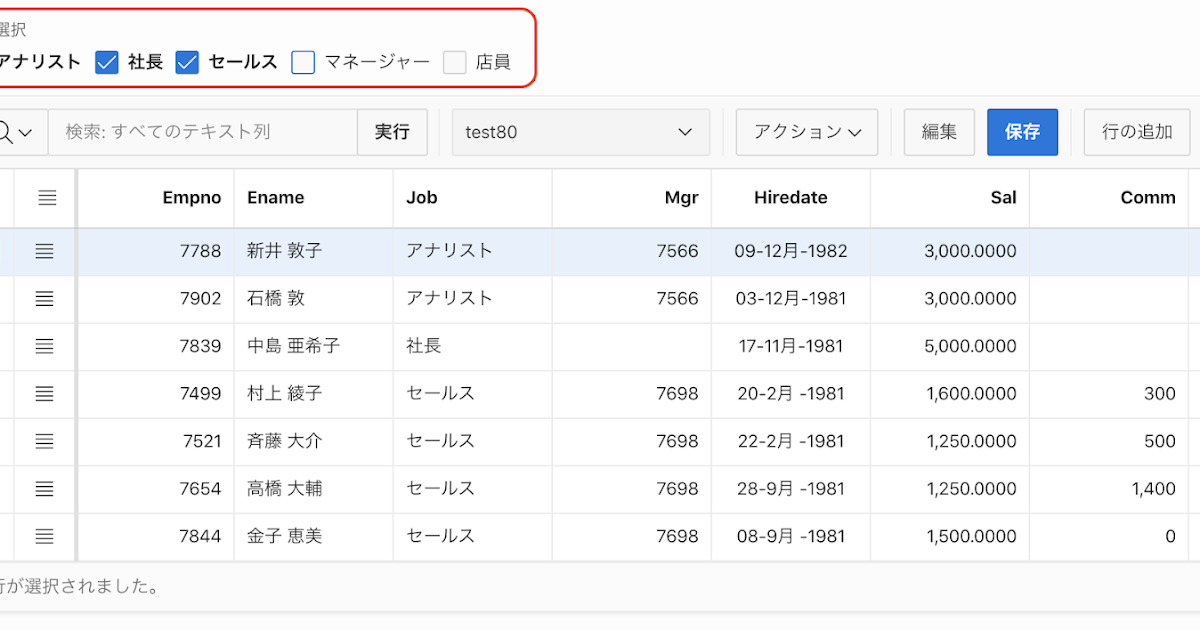
Task: Open the row actions icon for 中島 亜希子
Action: coord(45,346)
